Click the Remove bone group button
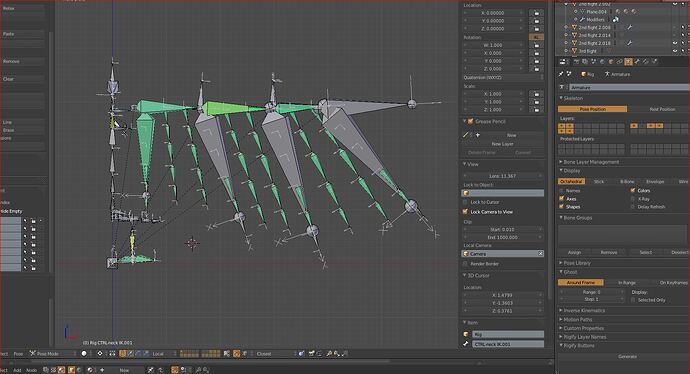This screenshot has height=374, width=690. (609, 252)
